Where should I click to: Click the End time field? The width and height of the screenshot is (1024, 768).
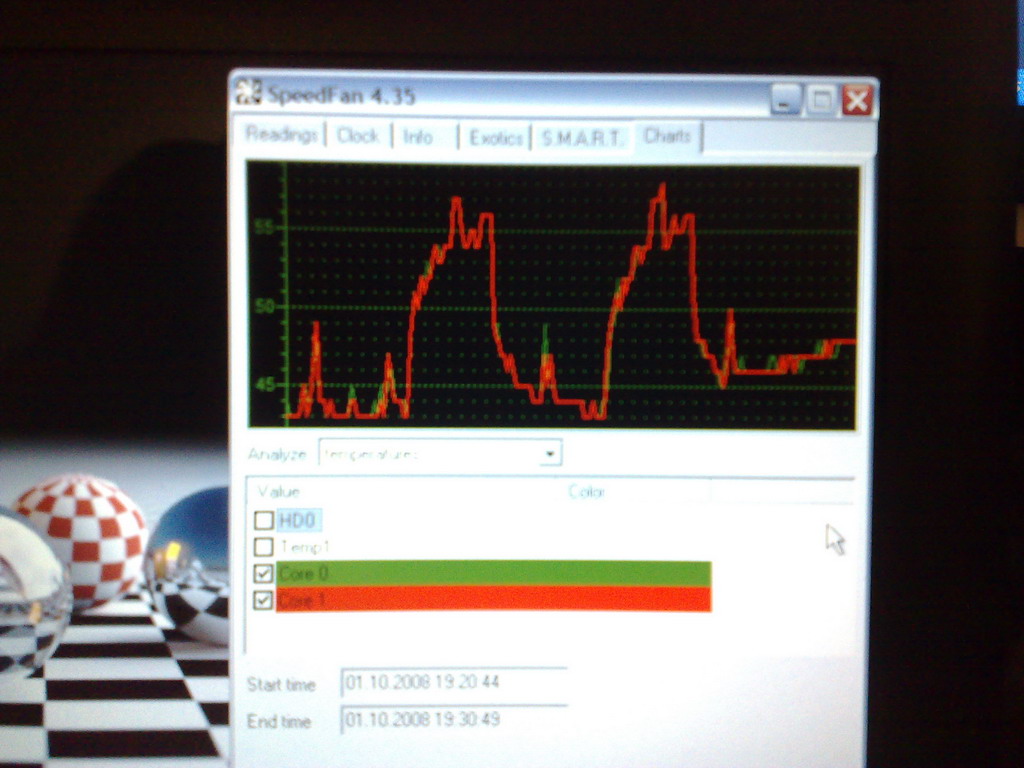(454, 720)
